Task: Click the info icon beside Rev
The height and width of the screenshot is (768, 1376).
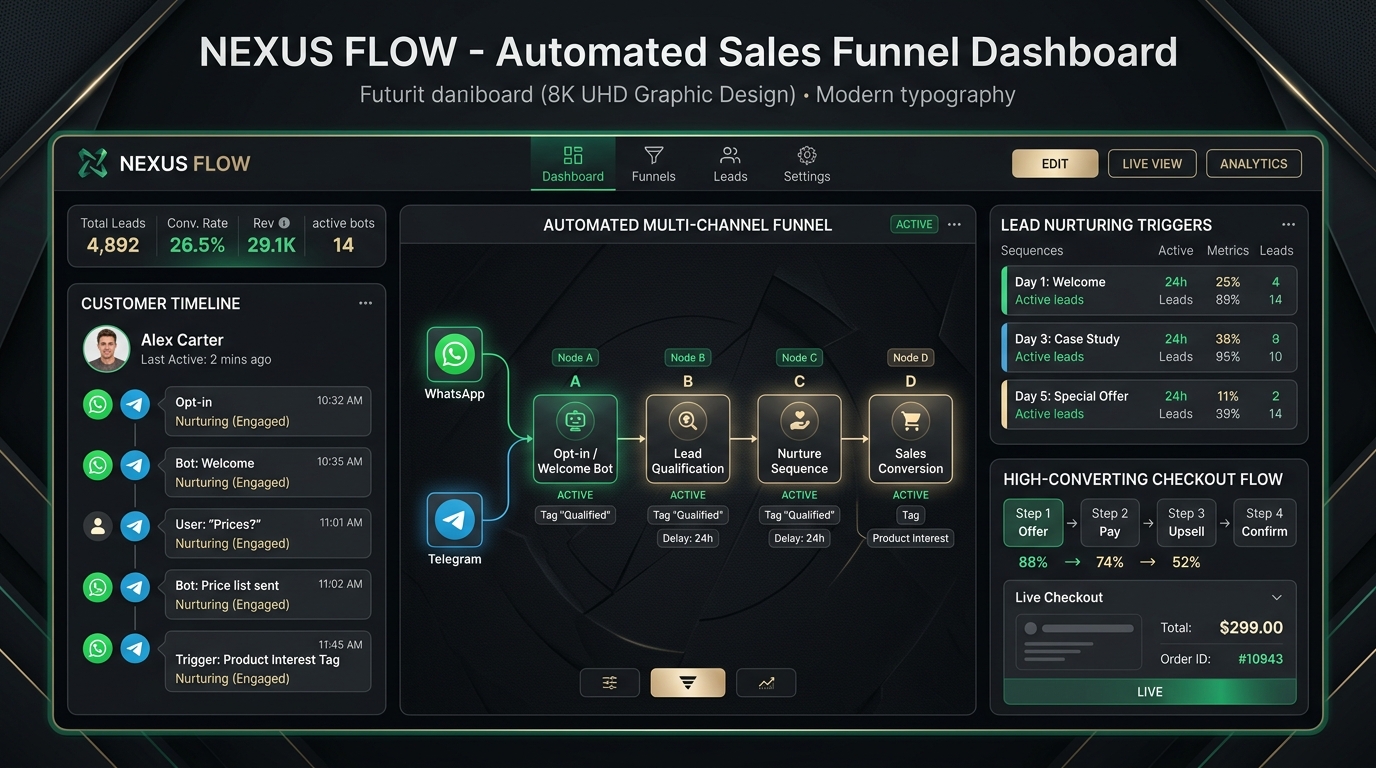Action: click(x=284, y=223)
